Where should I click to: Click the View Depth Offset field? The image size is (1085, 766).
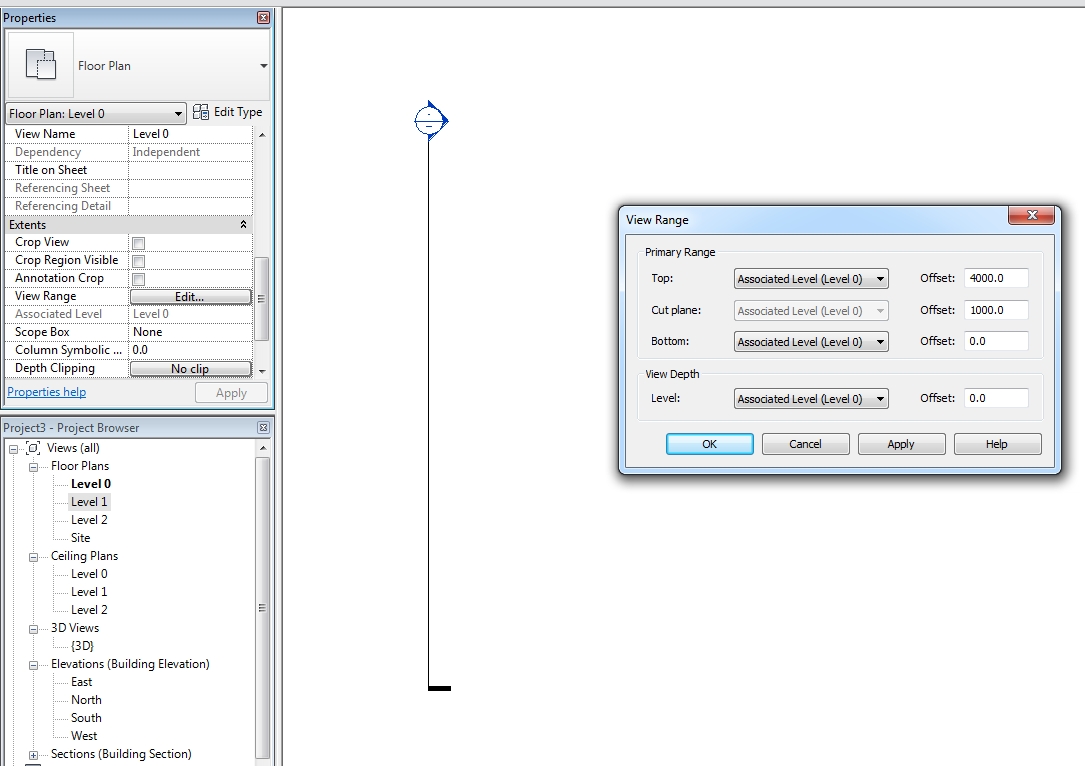tap(996, 398)
